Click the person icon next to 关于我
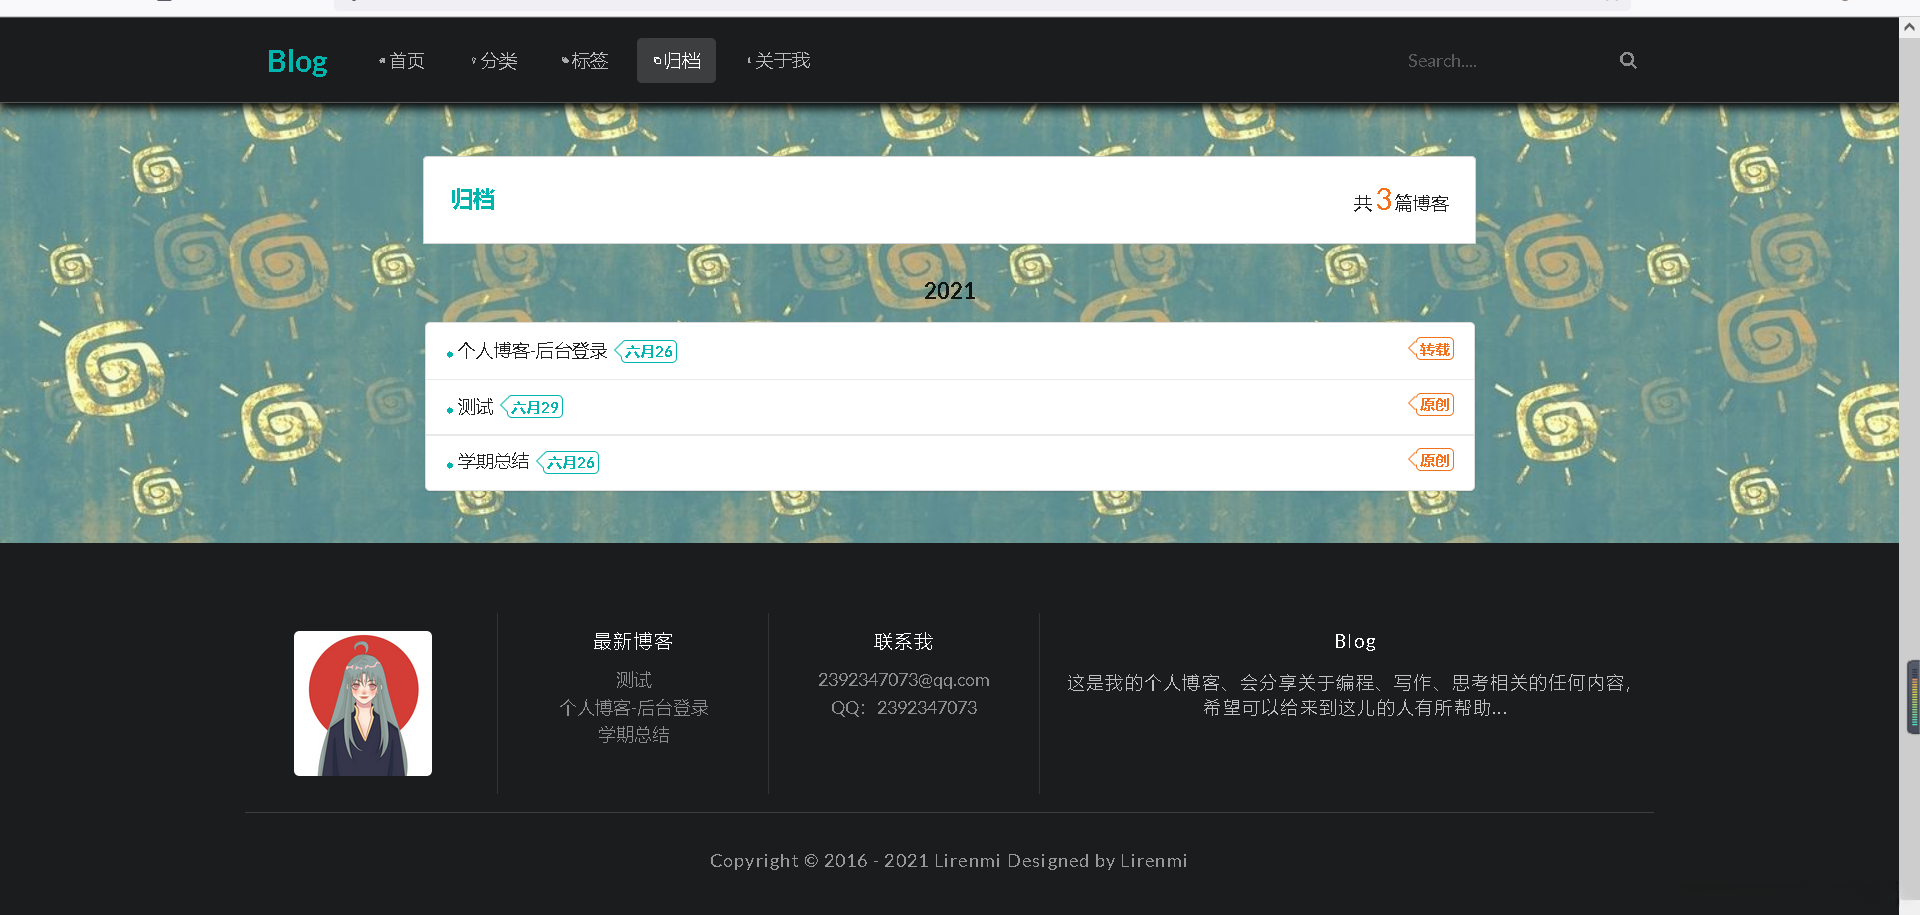1920x915 pixels. point(749,60)
